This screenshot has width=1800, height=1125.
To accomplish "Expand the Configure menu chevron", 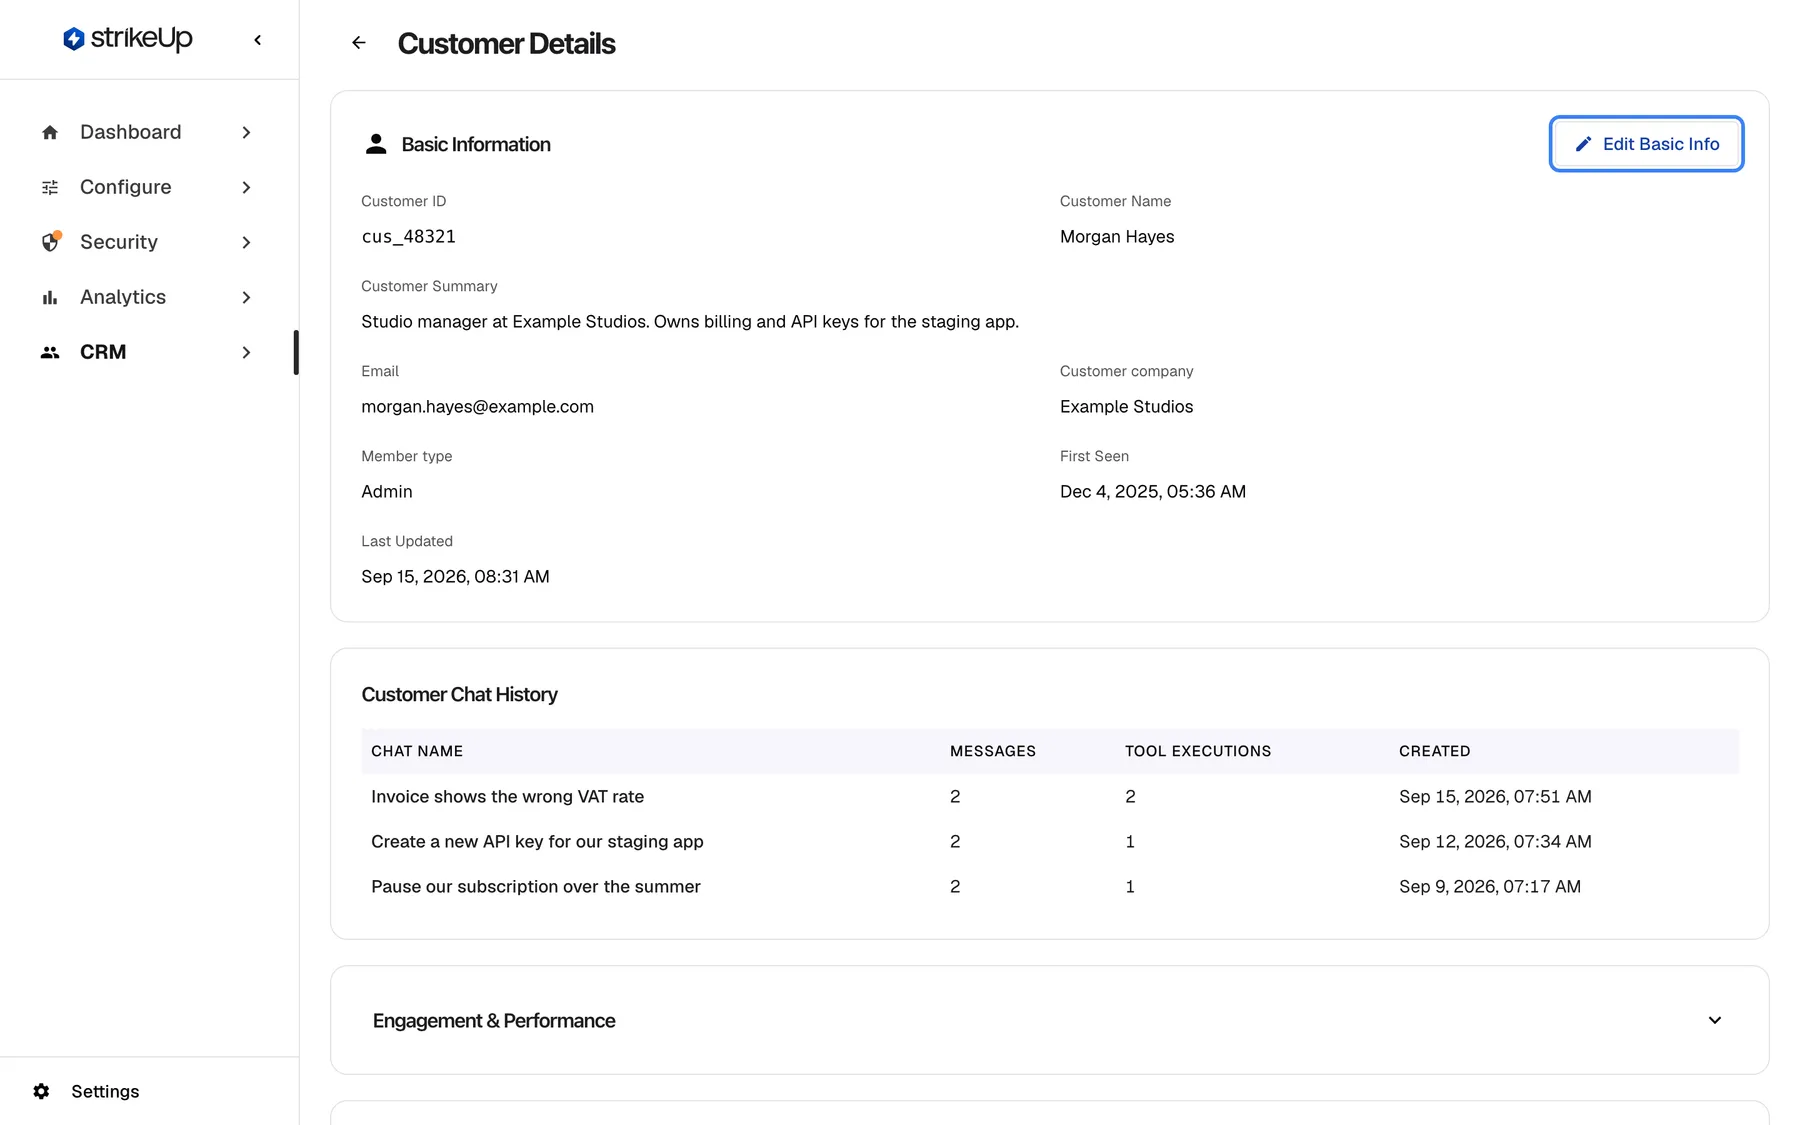I will tap(246, 188).
